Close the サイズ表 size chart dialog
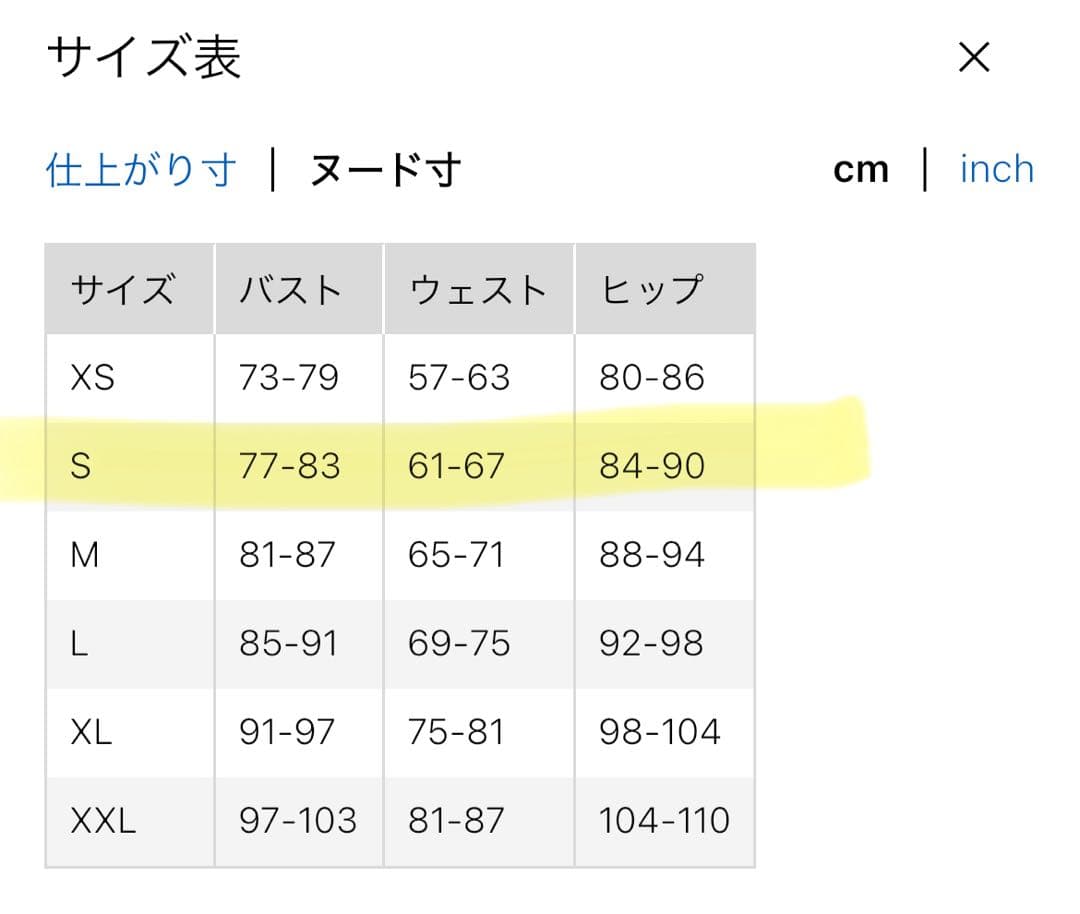Image resolution: width=1080 pixels, height=914 pixels. pyautogui.click(x=973, y=58)
